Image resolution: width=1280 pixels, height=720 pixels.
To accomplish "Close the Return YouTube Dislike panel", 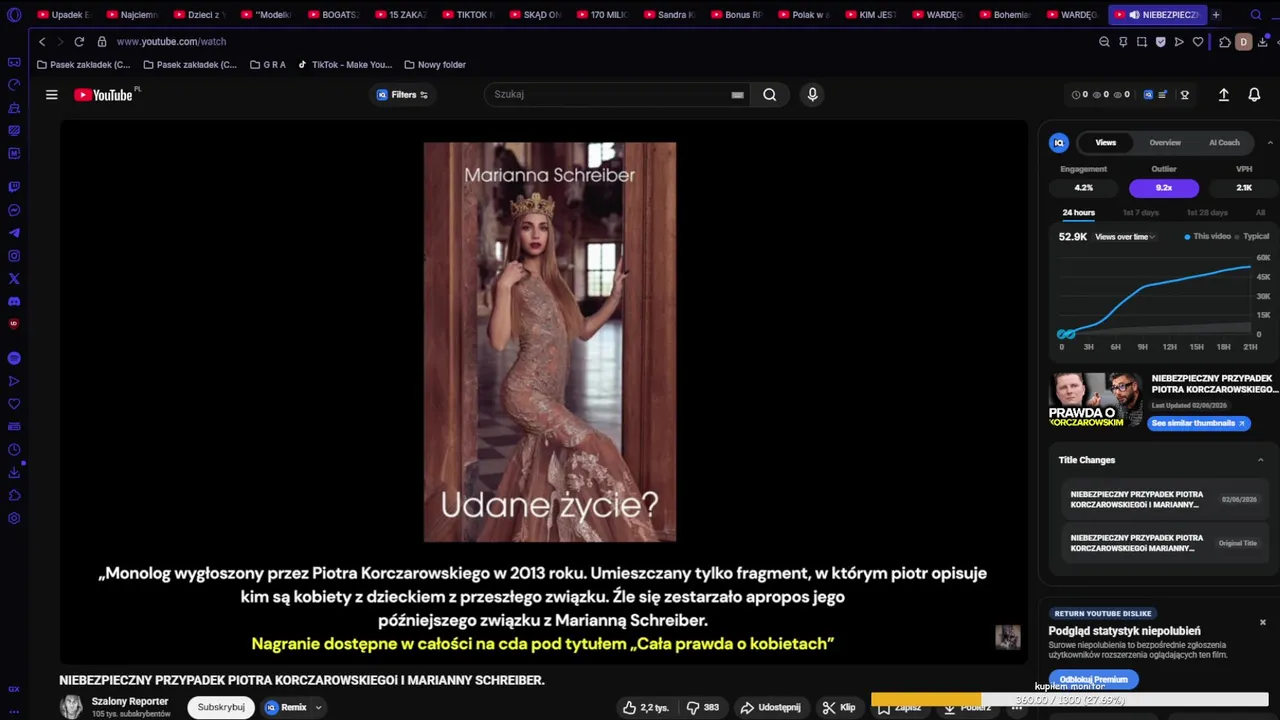I will (1262, 622).
